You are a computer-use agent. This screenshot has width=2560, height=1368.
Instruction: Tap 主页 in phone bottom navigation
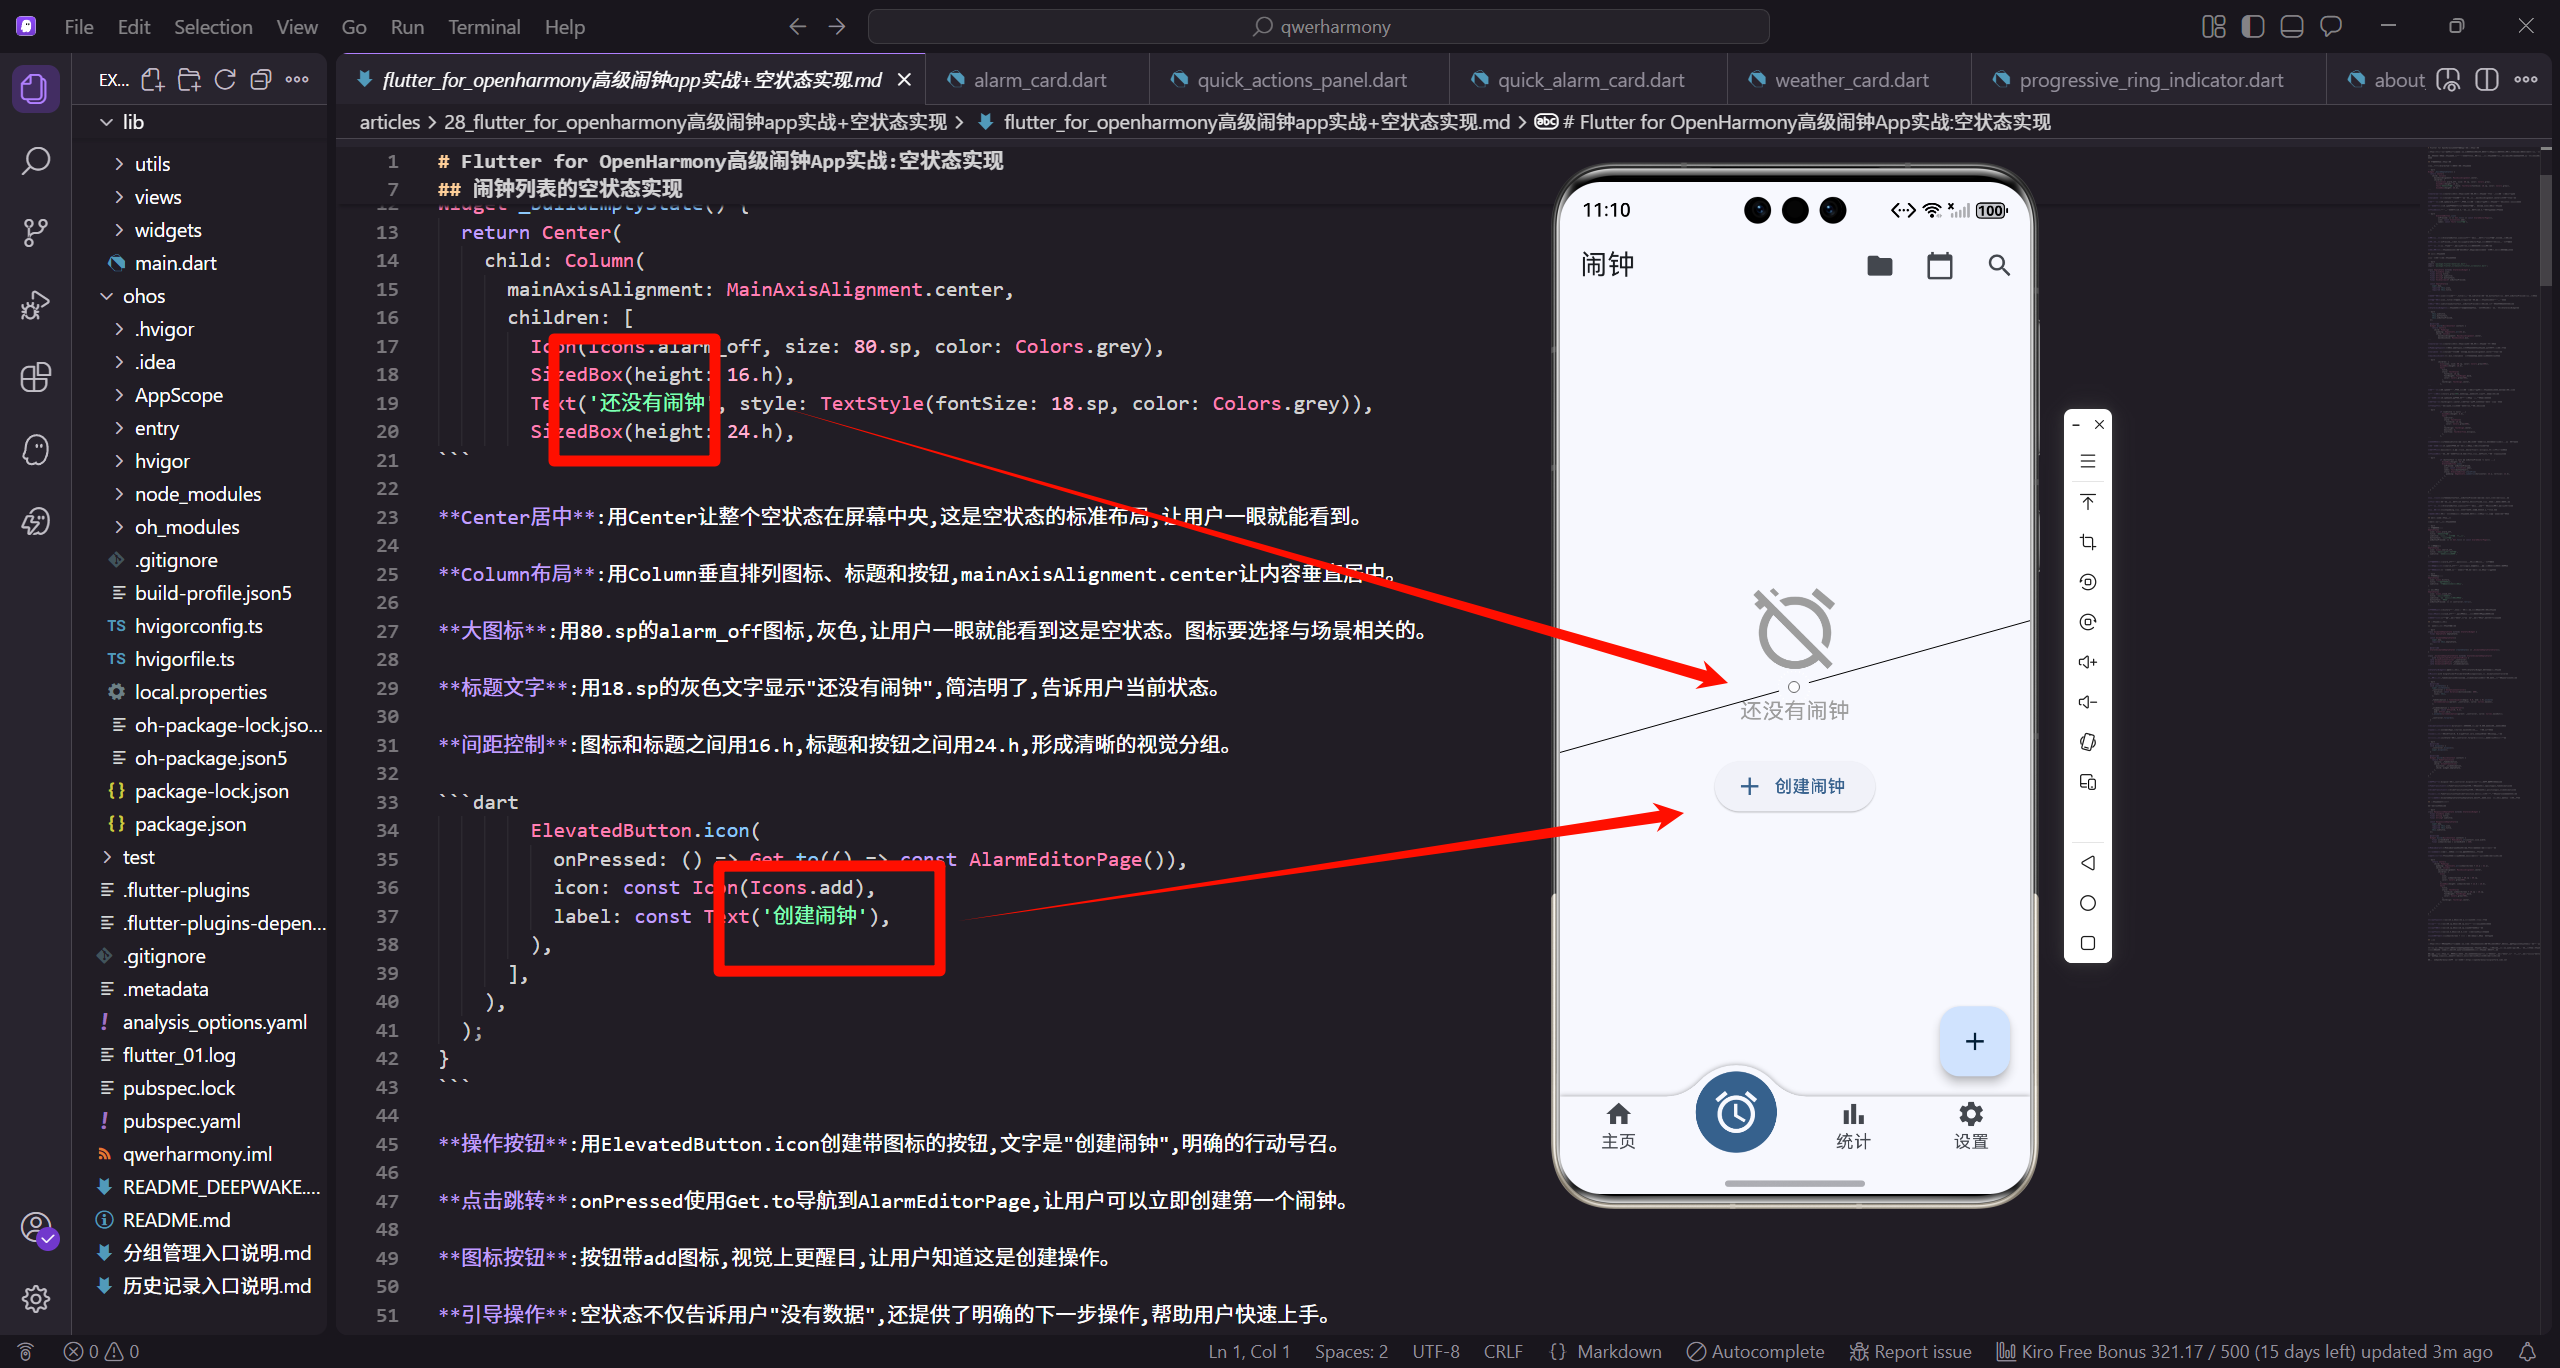coord(1619,1126)
